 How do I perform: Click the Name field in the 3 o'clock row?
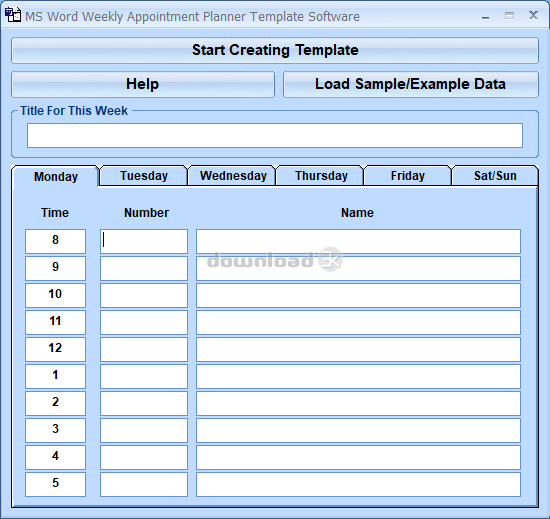pos(358,430)
